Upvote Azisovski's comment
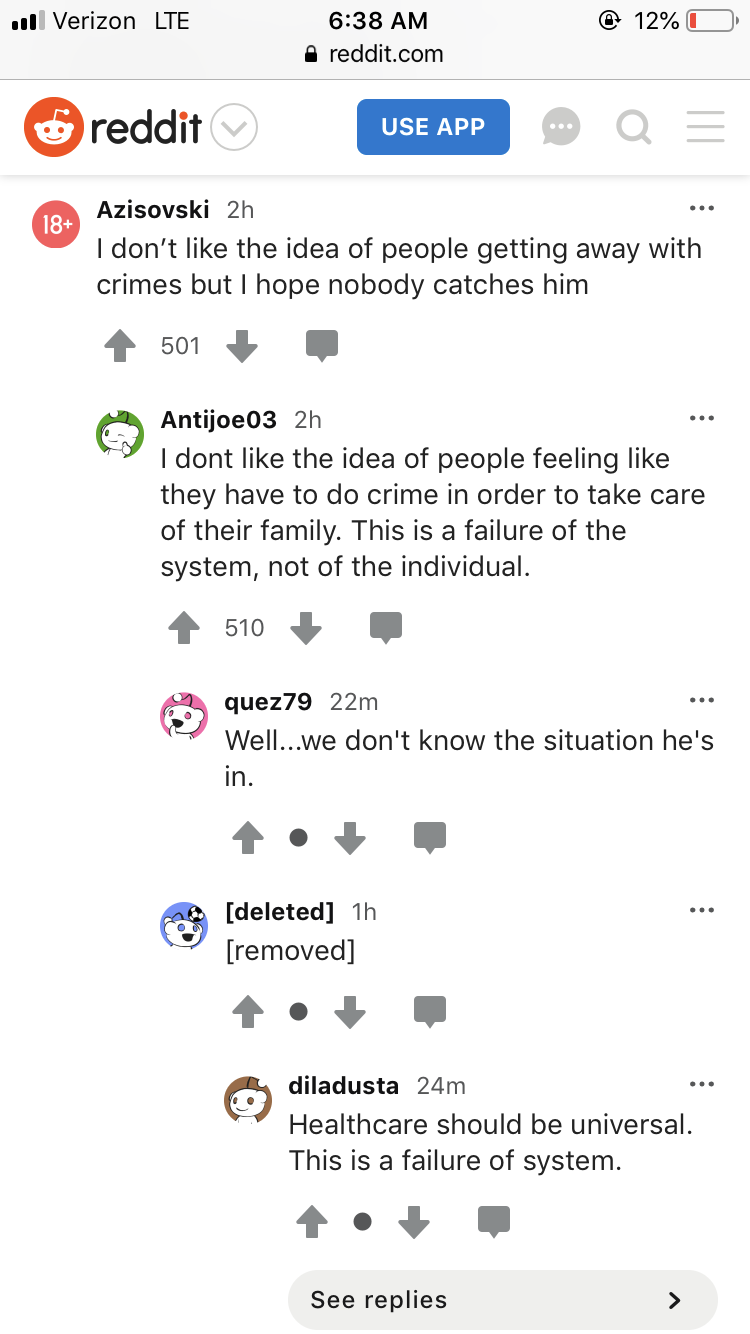Image resolution: width=750 pixels, height=1334 pixels. (120, 346)
